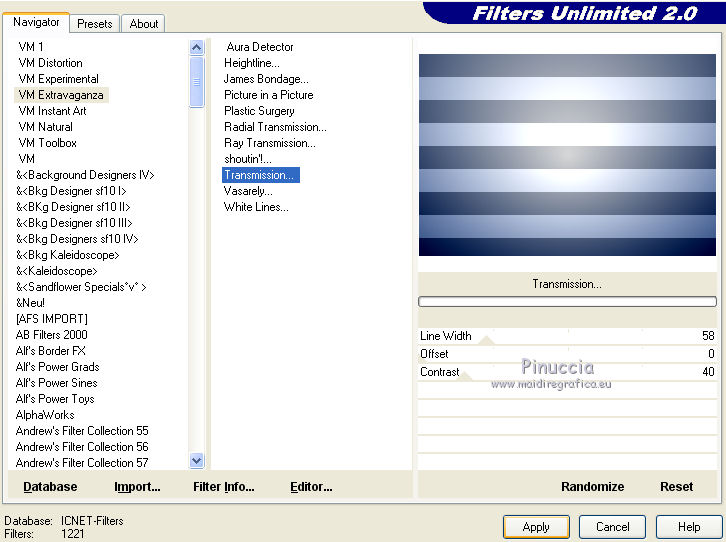Viewport: 726px width, 542px height.
Task: Reset the filter parameters
Action: tap(676, 487)
